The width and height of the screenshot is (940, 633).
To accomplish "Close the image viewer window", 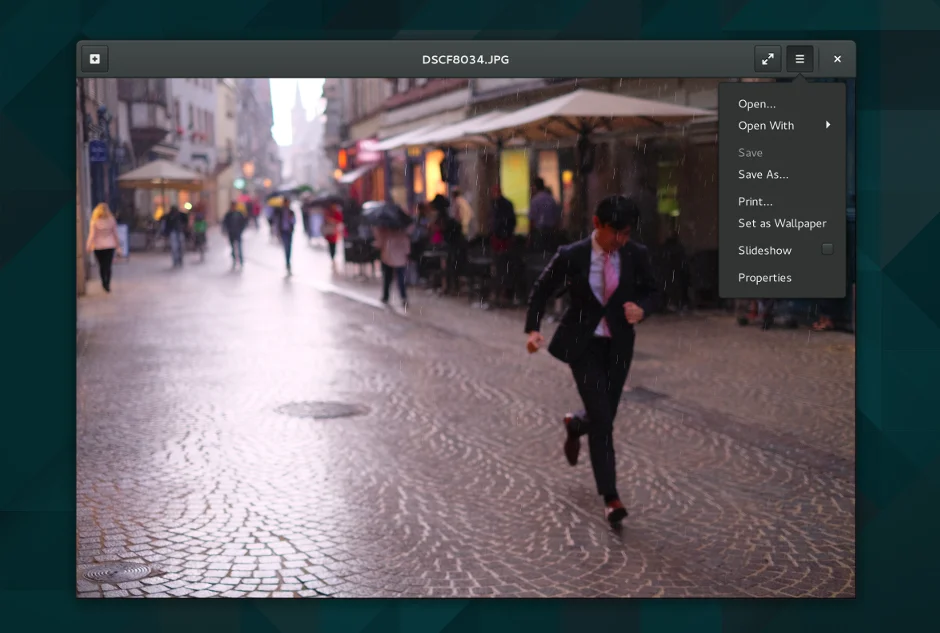I will (837, 59).
